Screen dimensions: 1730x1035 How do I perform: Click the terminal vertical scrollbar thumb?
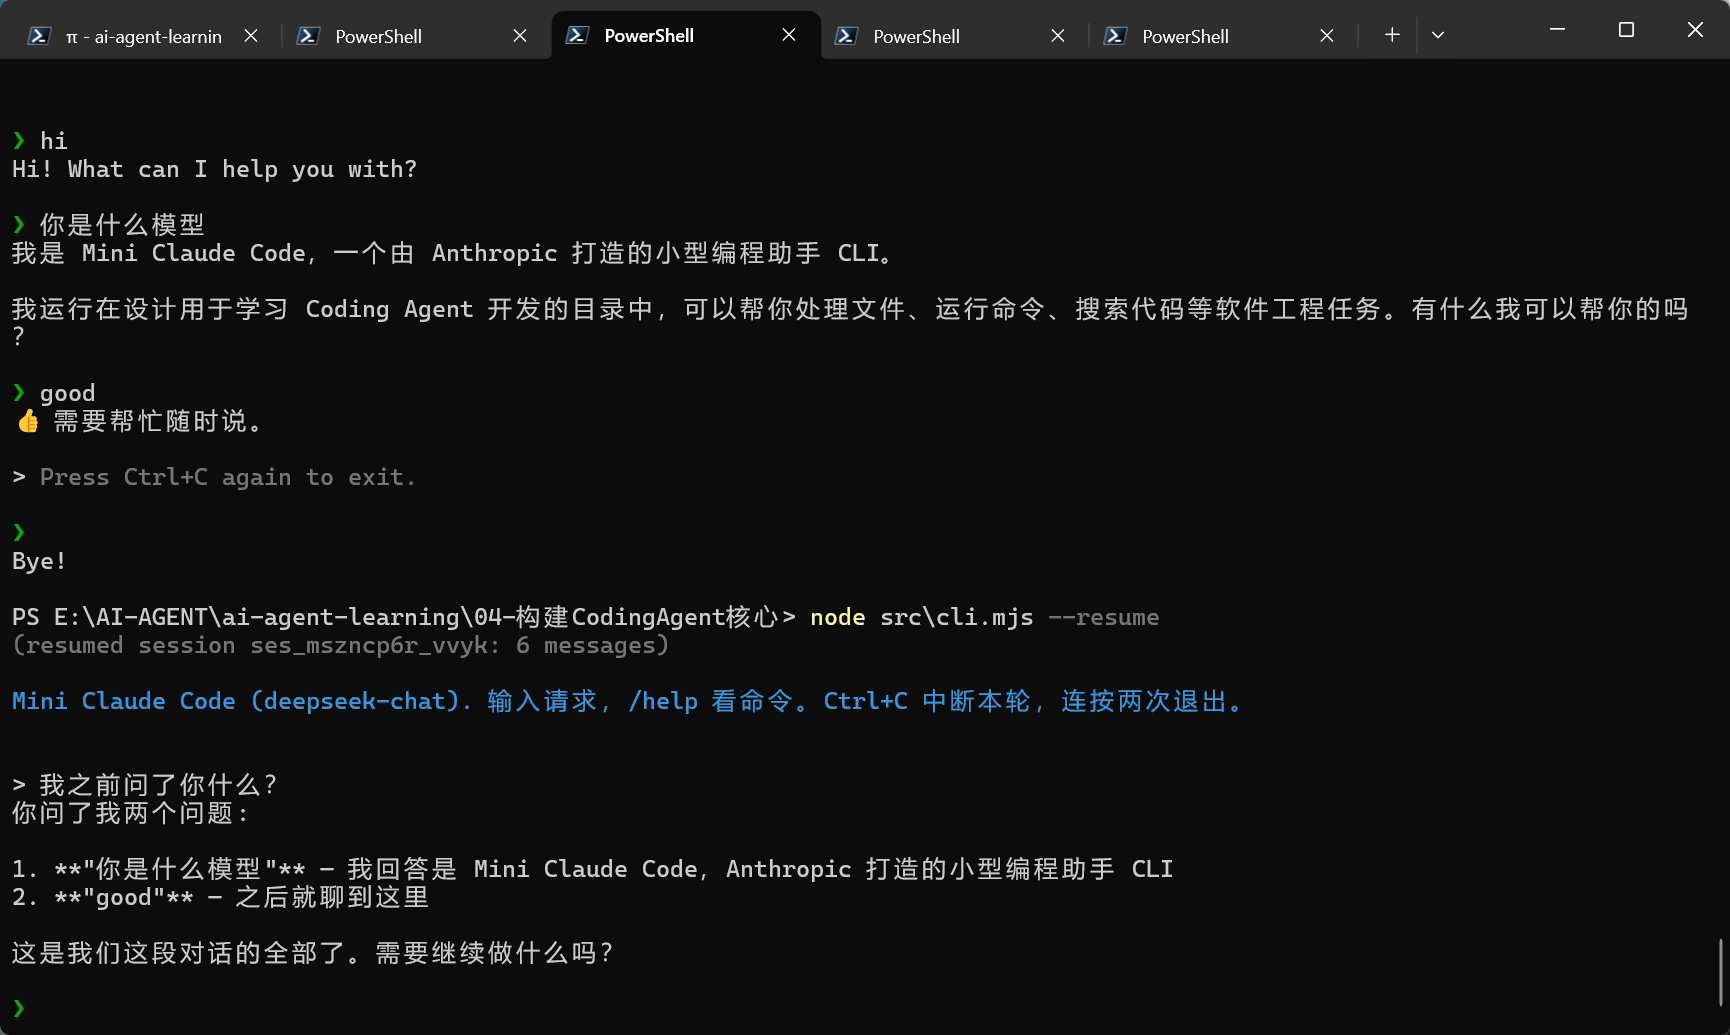pos(1721,972)
